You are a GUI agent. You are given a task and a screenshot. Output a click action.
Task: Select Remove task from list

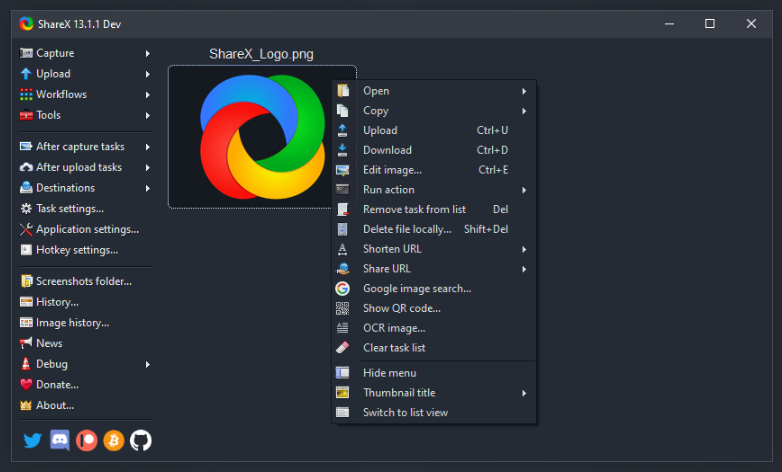coord(434,210)
